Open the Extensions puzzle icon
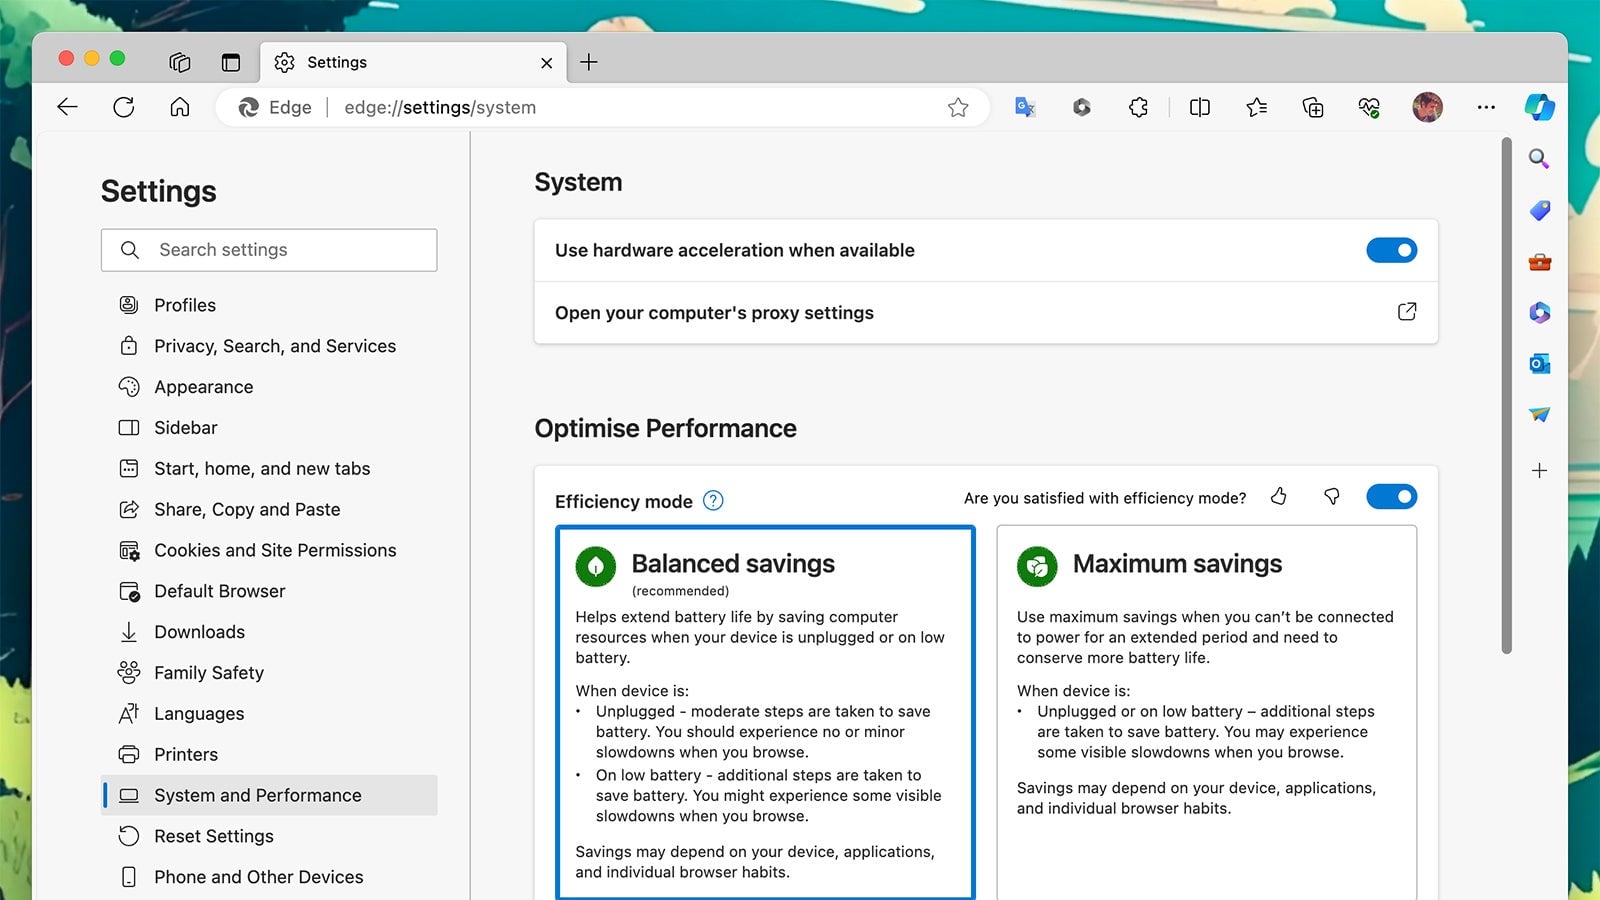Viewport: 1600px width, 900px height. coord(1138,107)
